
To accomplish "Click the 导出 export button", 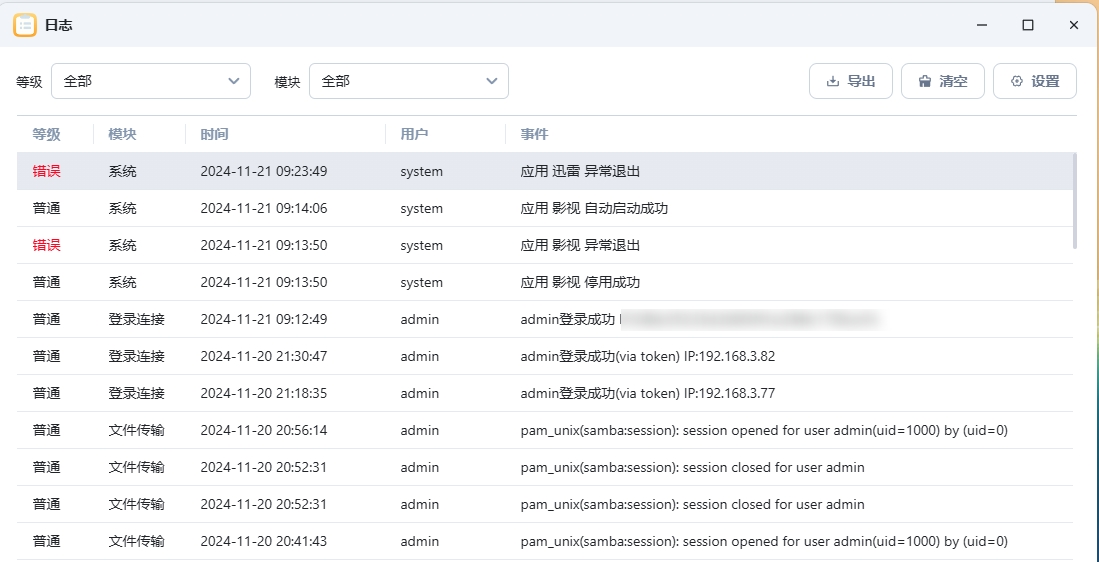I will click(x=851, y=81).
